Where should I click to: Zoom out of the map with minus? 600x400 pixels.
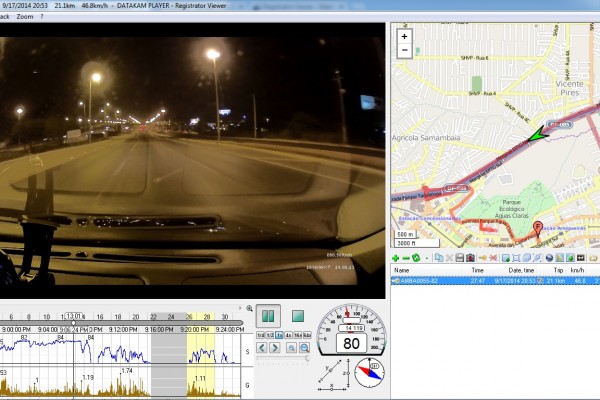click(x=404, y=49)
